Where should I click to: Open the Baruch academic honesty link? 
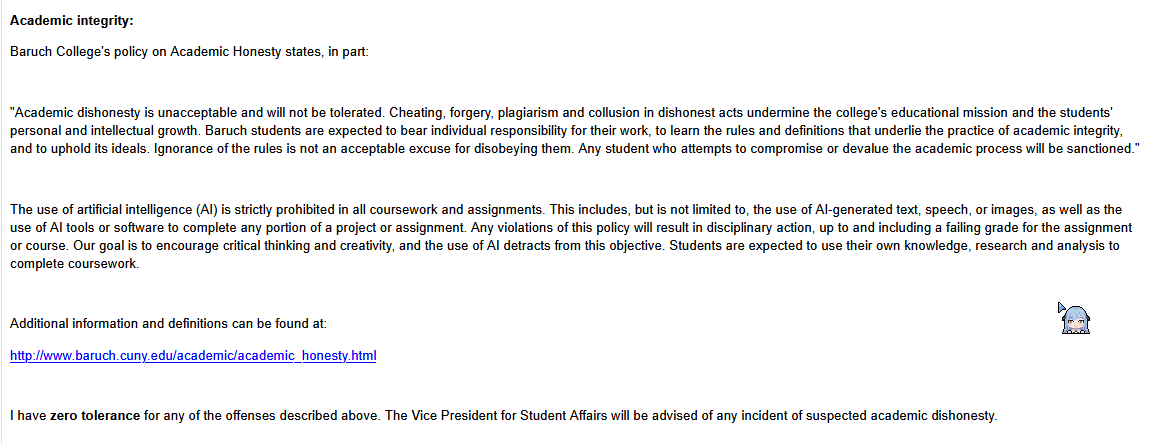point(193,356)
